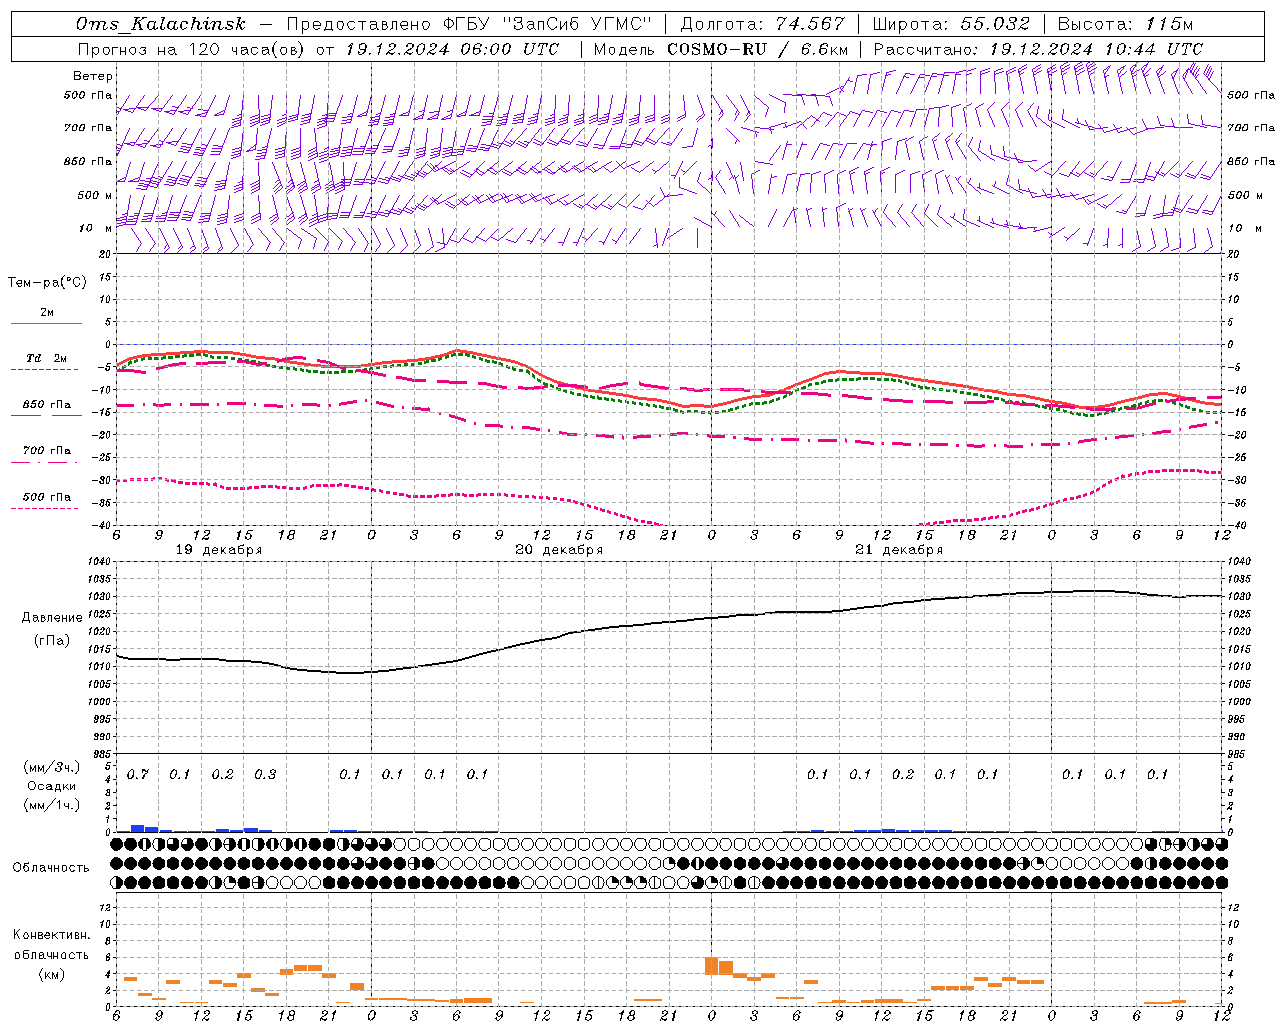Click the 20 декабря date label
The image size is (1280, 1024).
coord(559,550)
